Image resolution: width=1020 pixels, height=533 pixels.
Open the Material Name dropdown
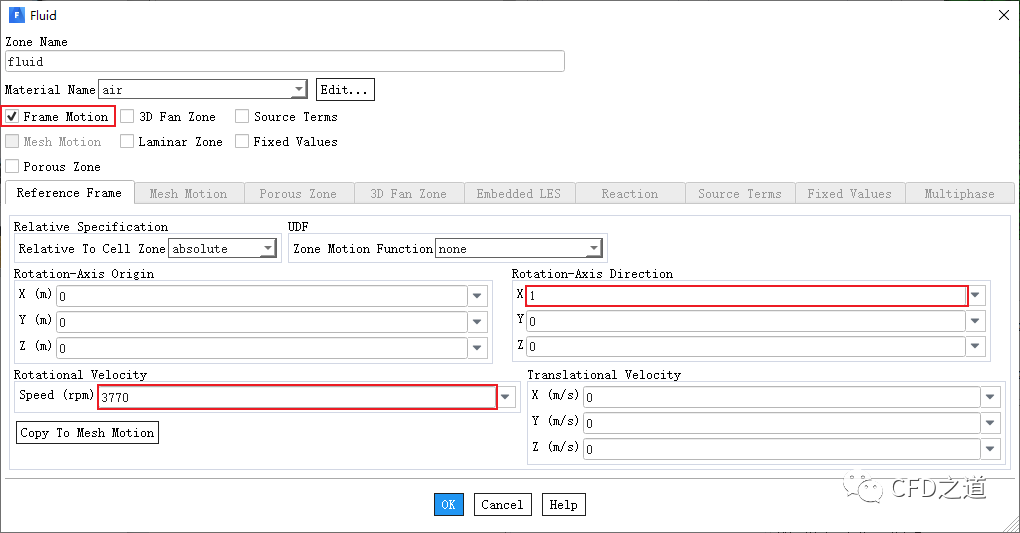[299, 90]
